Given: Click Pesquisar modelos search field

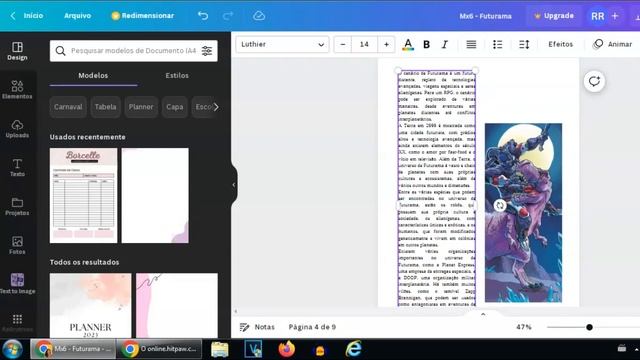Looking at the screenshot, I should [x=133, y=51].
